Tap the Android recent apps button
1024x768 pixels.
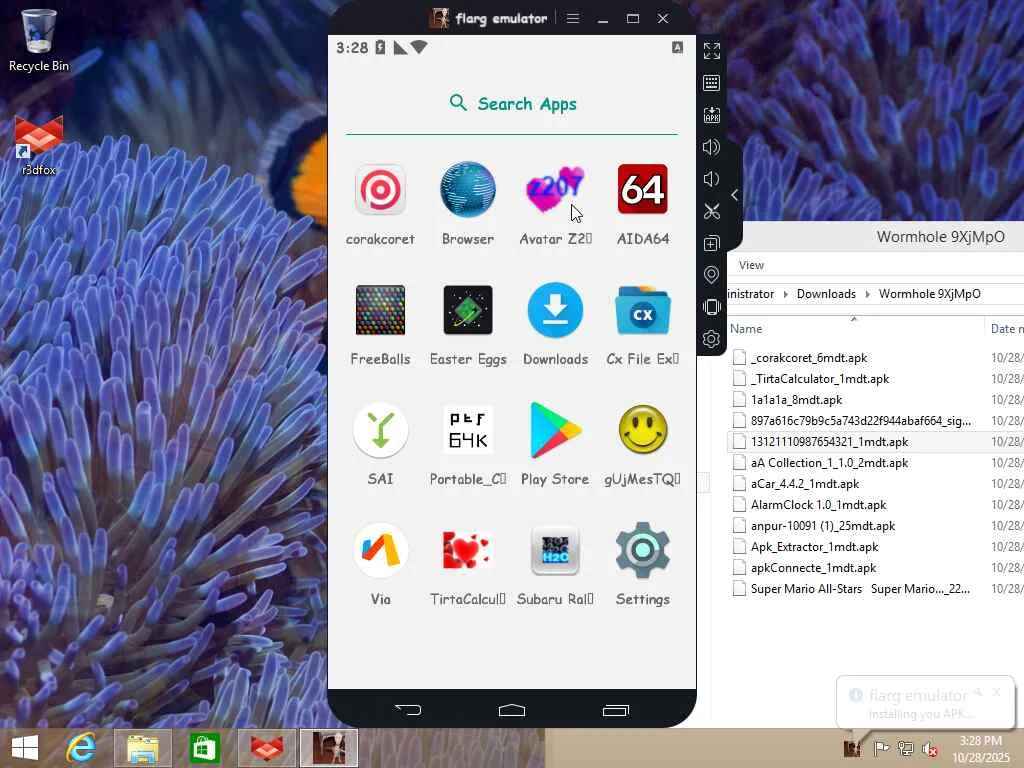(x=616, y=710)
